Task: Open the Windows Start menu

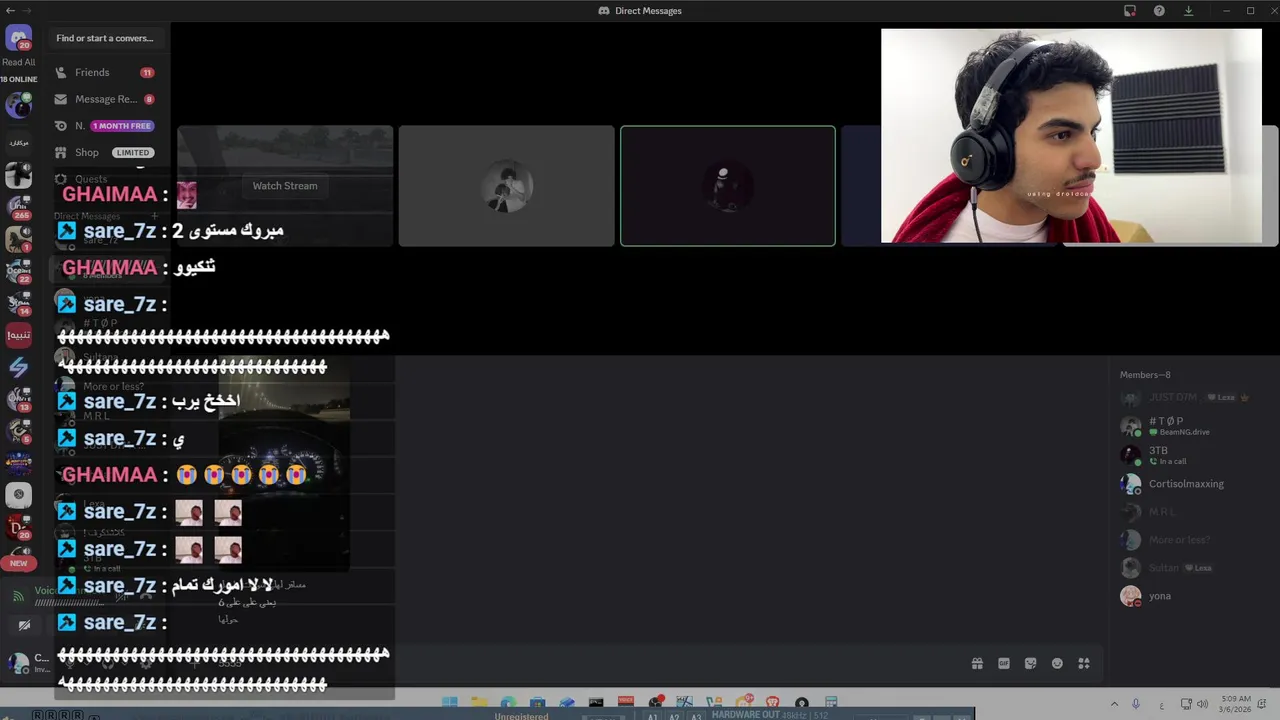Action: (x=450, y=704)
